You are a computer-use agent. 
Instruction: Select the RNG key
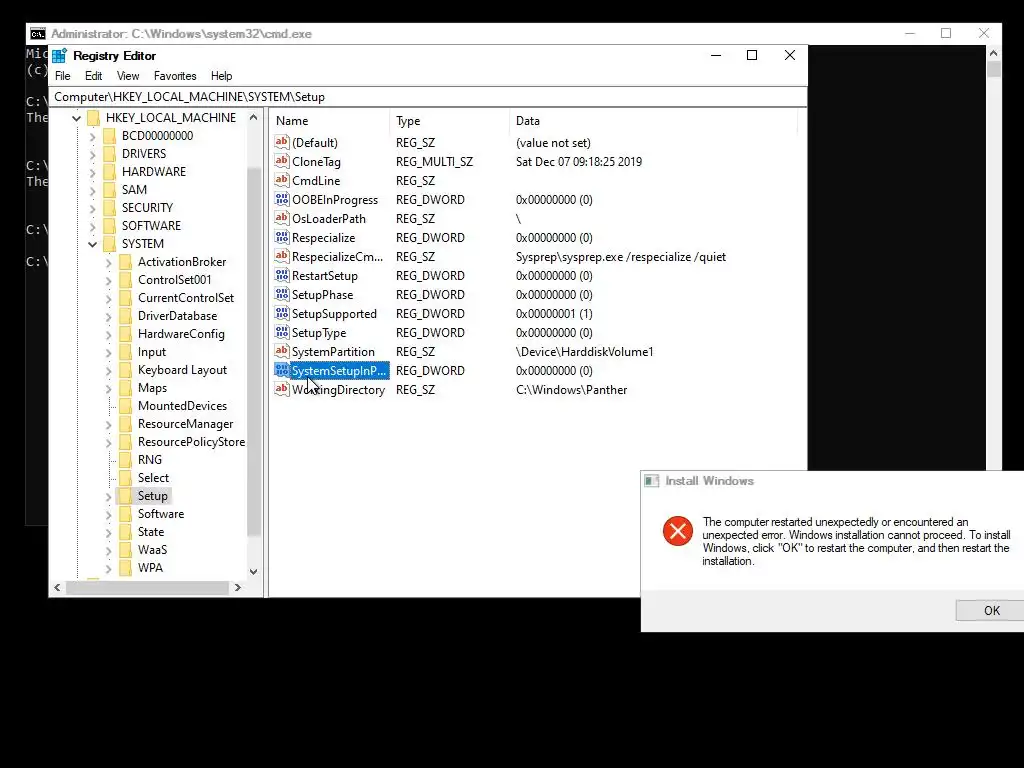click(150, 460)
